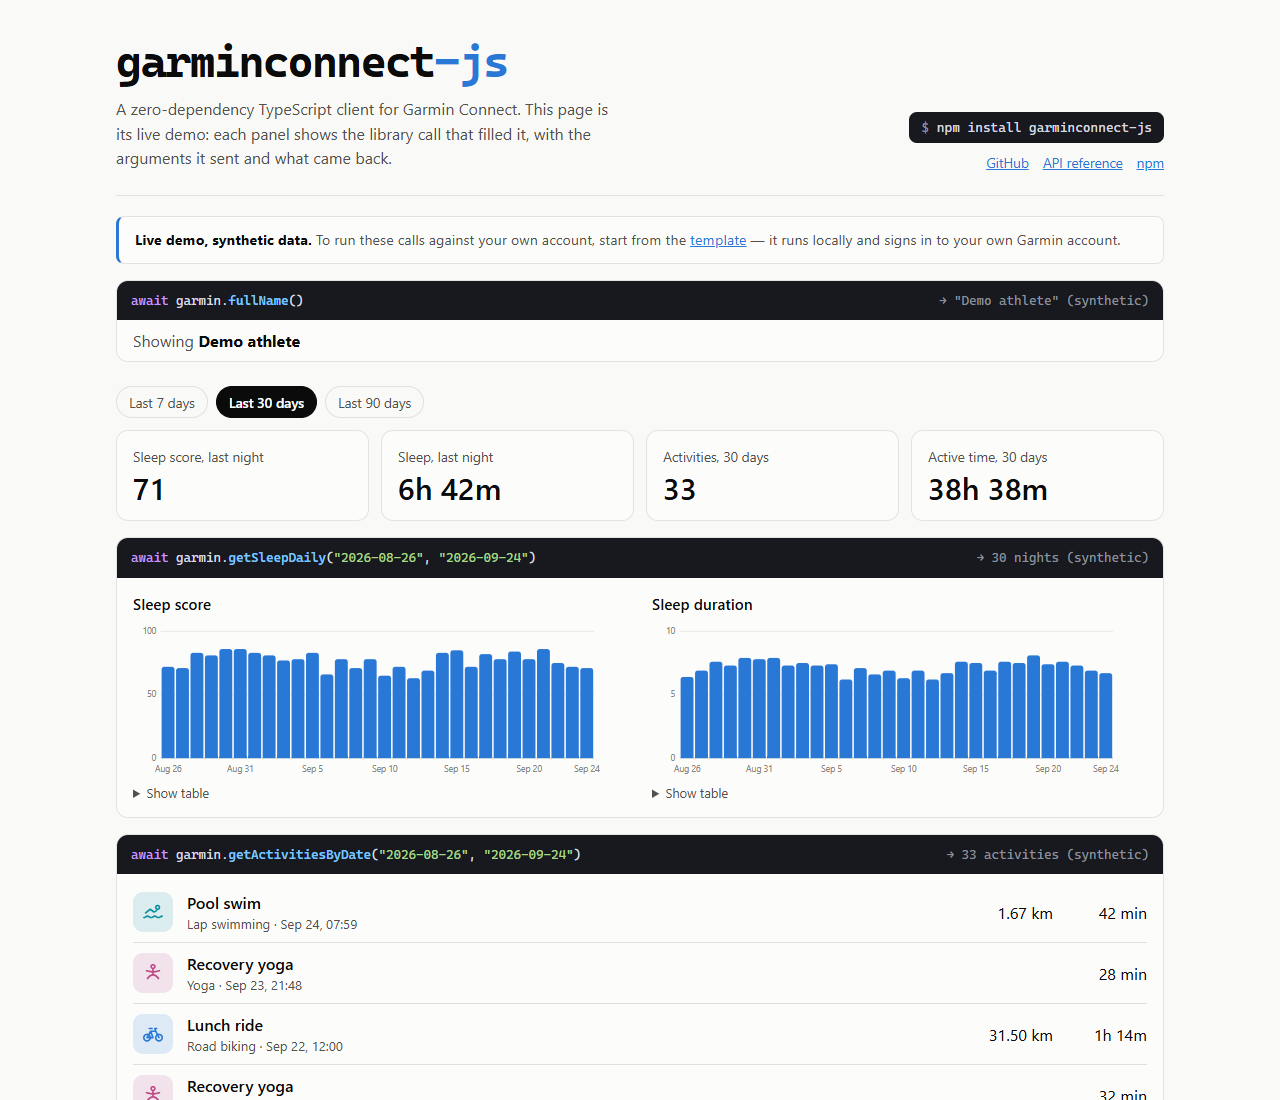Open the API reference link

[1082, 163]
